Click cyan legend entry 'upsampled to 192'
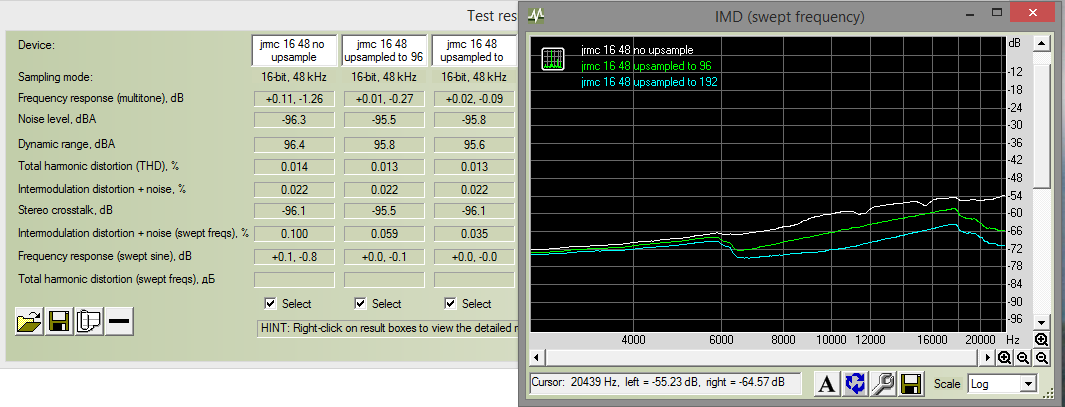The image size is (1065, 407). tap(649, 82)
